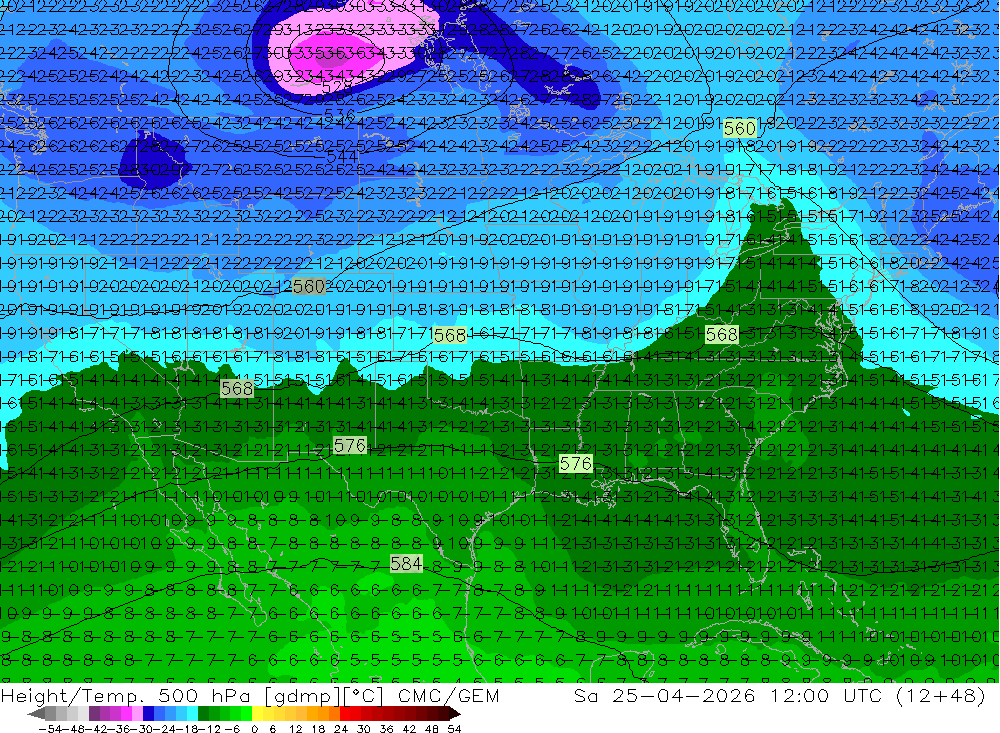Click the "500 hPa" level text
Screen dimensions: 1000x733
click(202, 696)
